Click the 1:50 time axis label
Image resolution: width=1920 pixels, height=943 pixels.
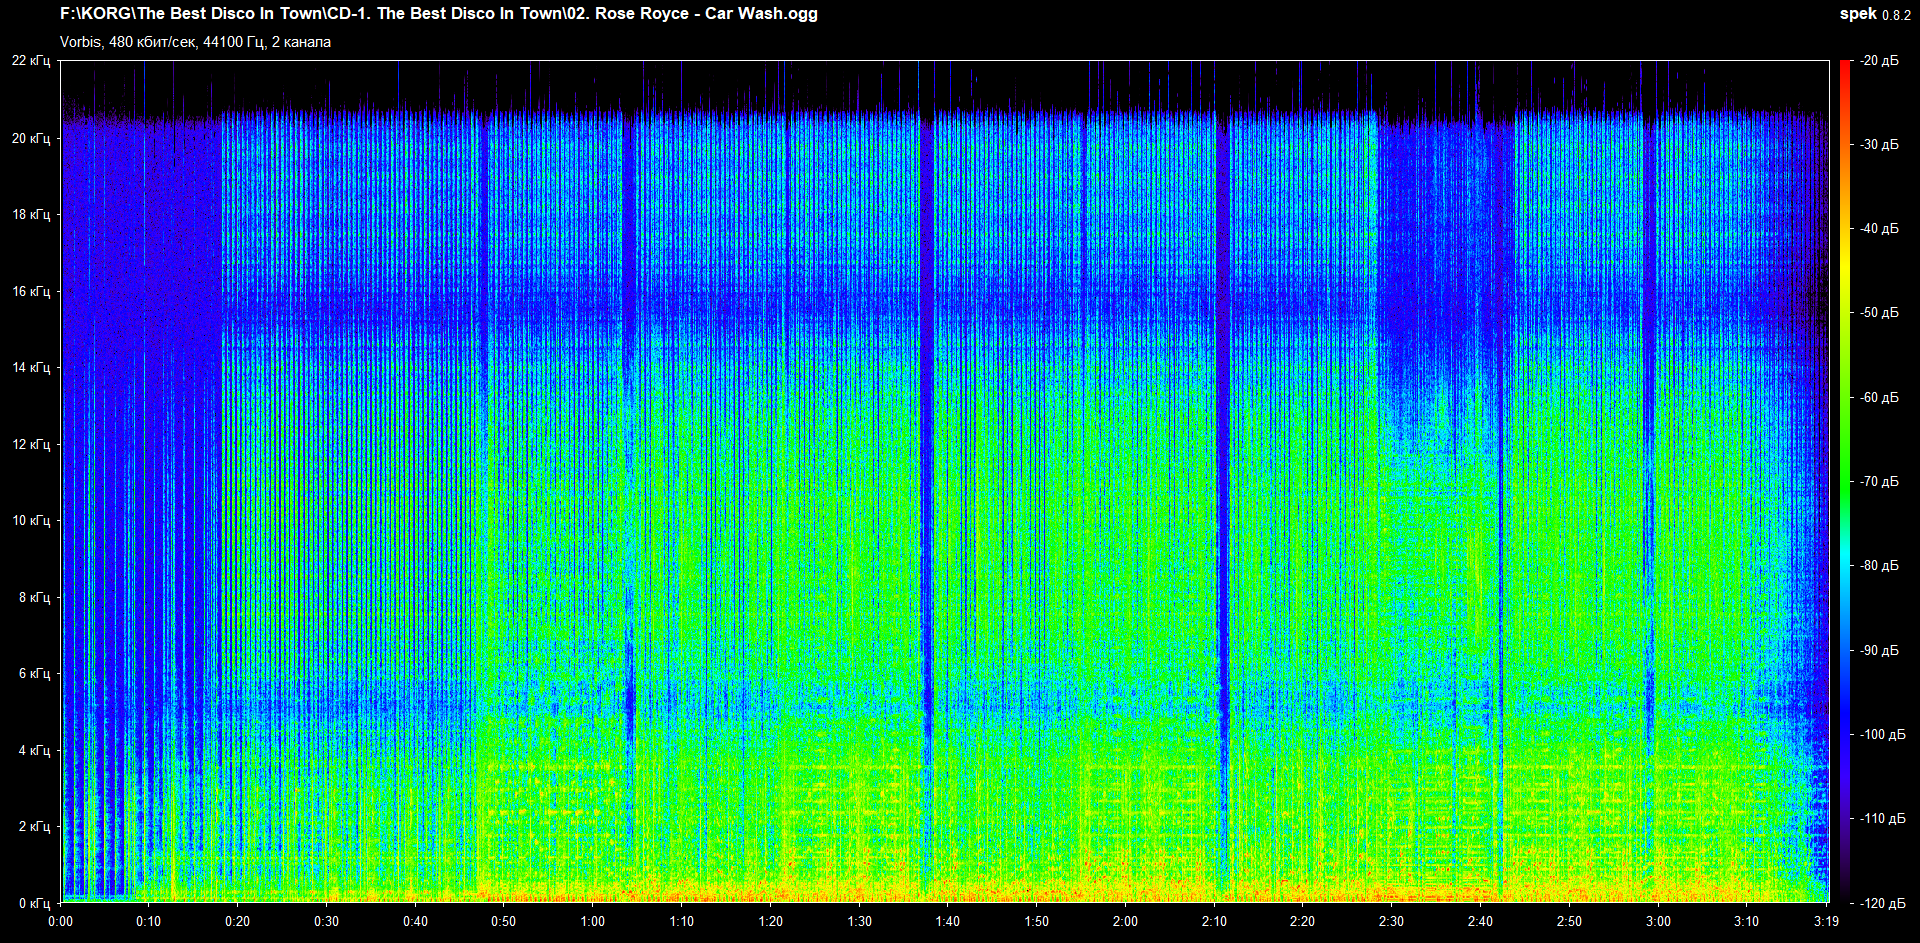(x=1037, y=921)
